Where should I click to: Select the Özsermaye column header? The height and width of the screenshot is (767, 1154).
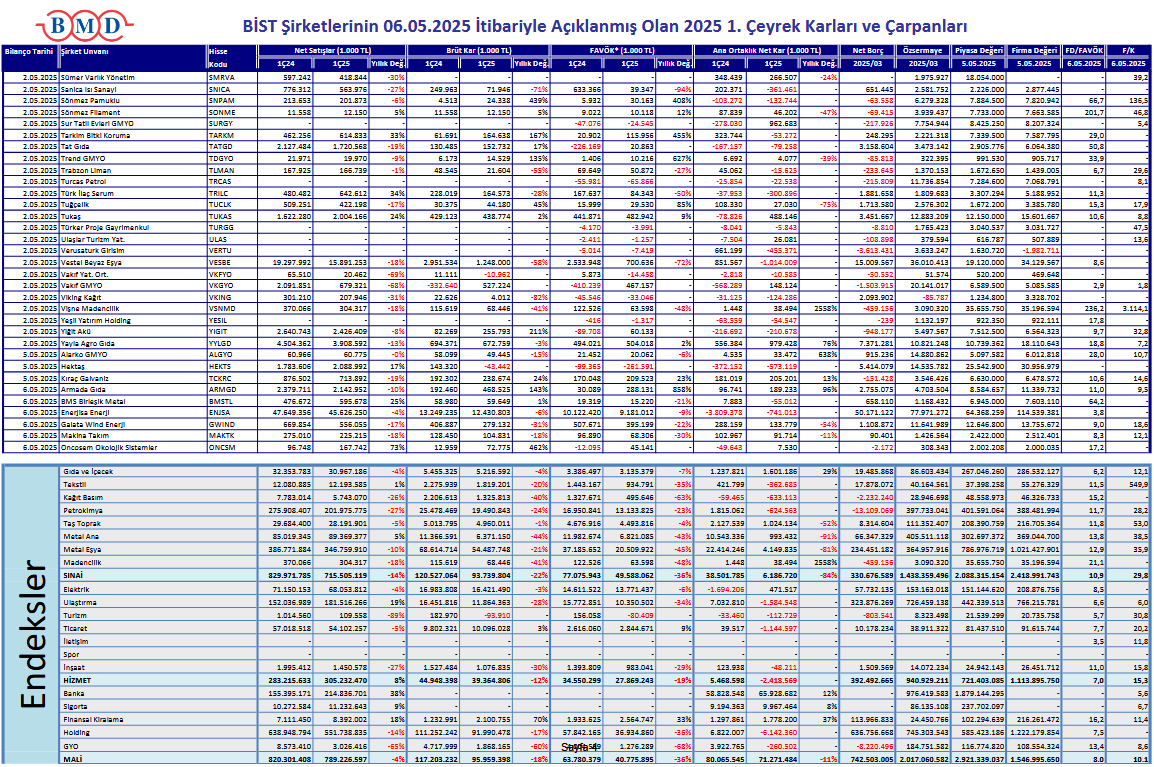click(922, 51)
